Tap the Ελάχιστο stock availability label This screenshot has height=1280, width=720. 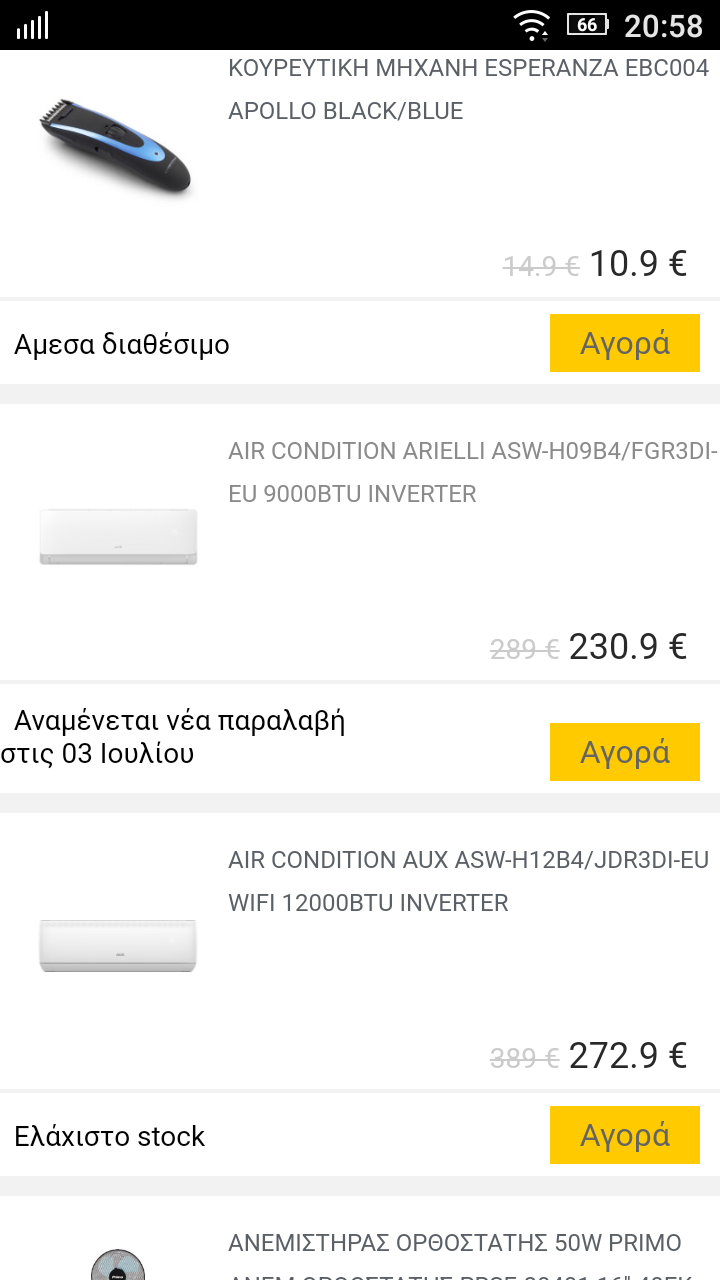(x=110, y=1136)
